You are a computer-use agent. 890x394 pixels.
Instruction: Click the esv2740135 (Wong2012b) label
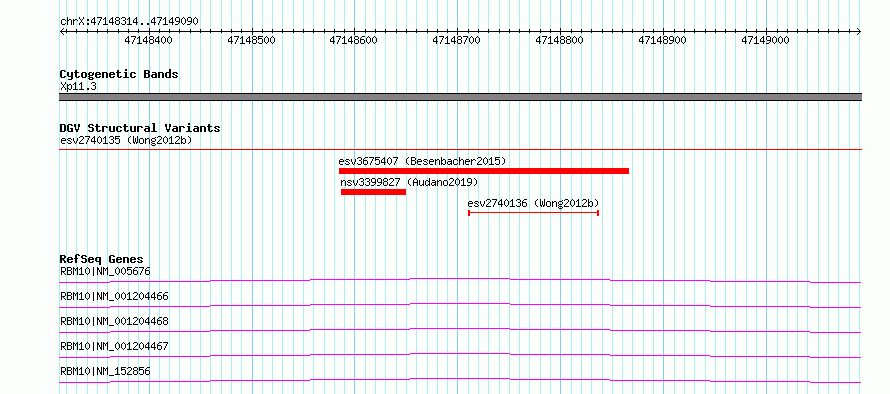tap(126, 140)
